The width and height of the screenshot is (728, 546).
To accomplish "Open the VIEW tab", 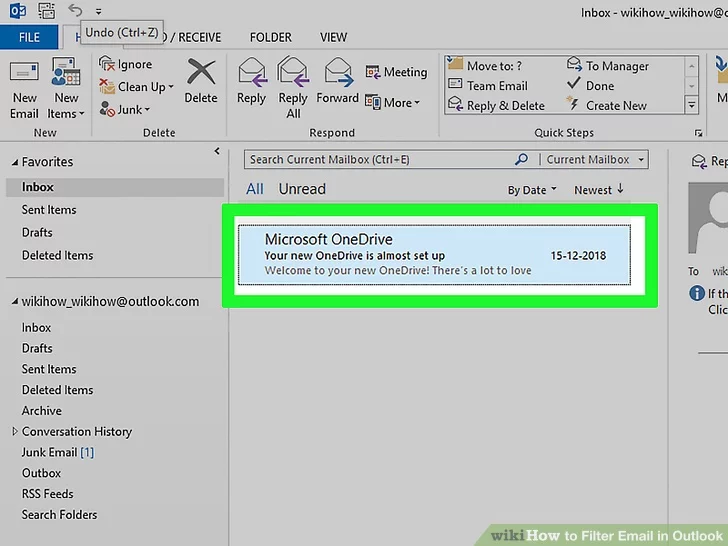I will click(x=333, y=37).
